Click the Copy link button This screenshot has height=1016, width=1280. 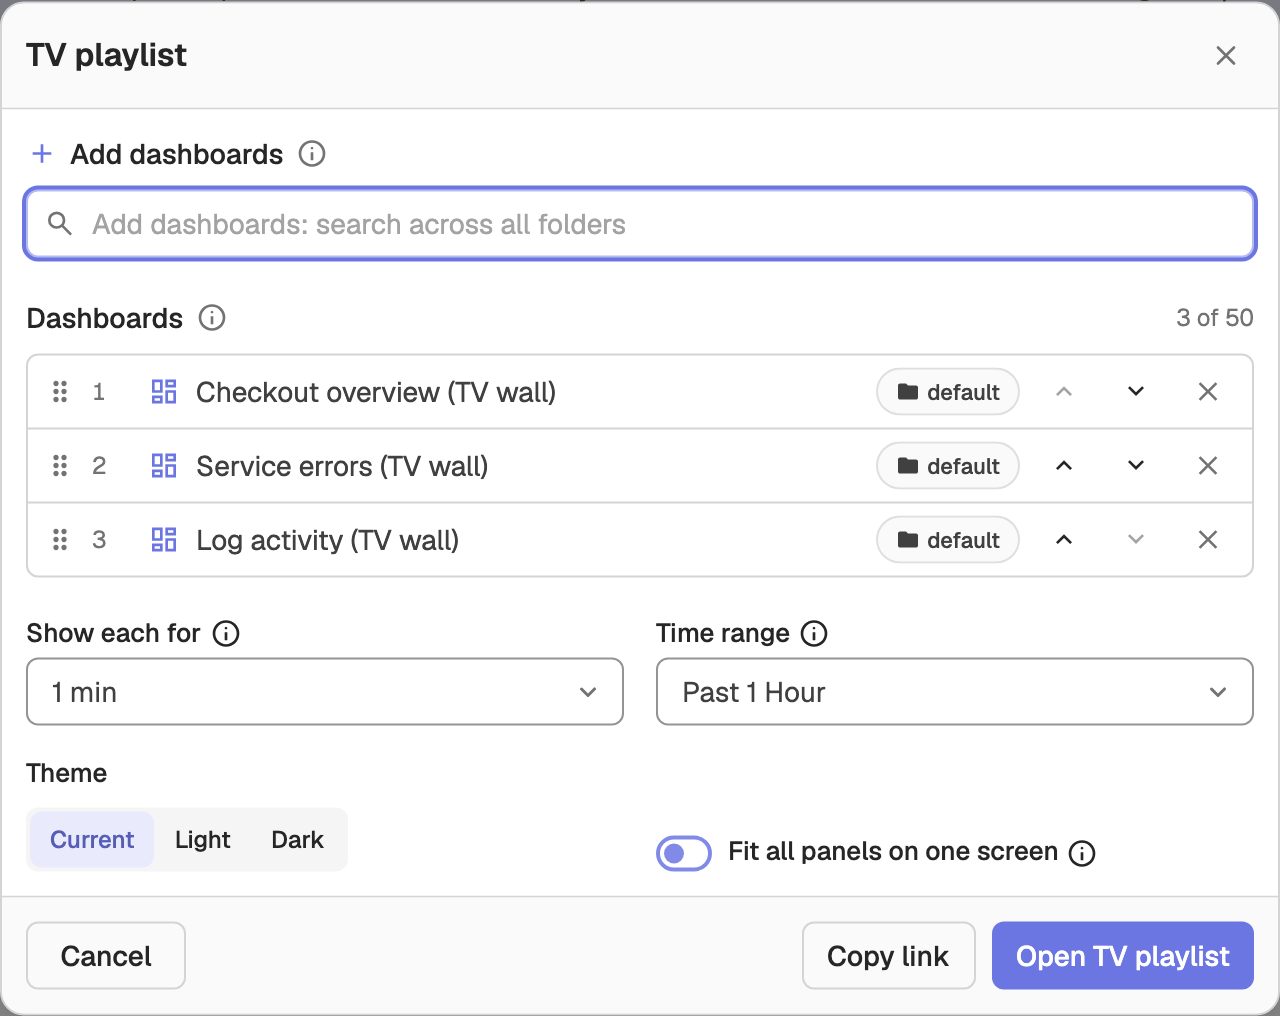pyautogui.click(x=888, y=956)
